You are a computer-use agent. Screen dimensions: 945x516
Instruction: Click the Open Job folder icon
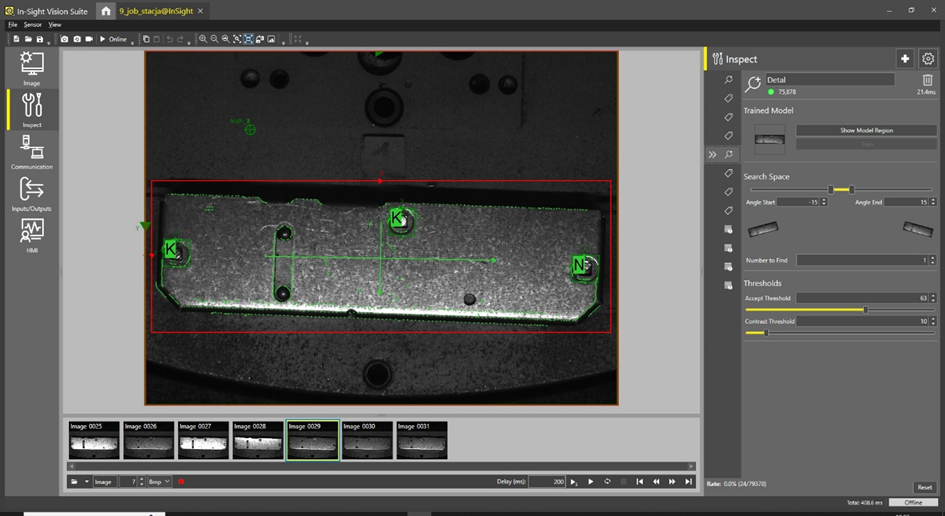28,39
